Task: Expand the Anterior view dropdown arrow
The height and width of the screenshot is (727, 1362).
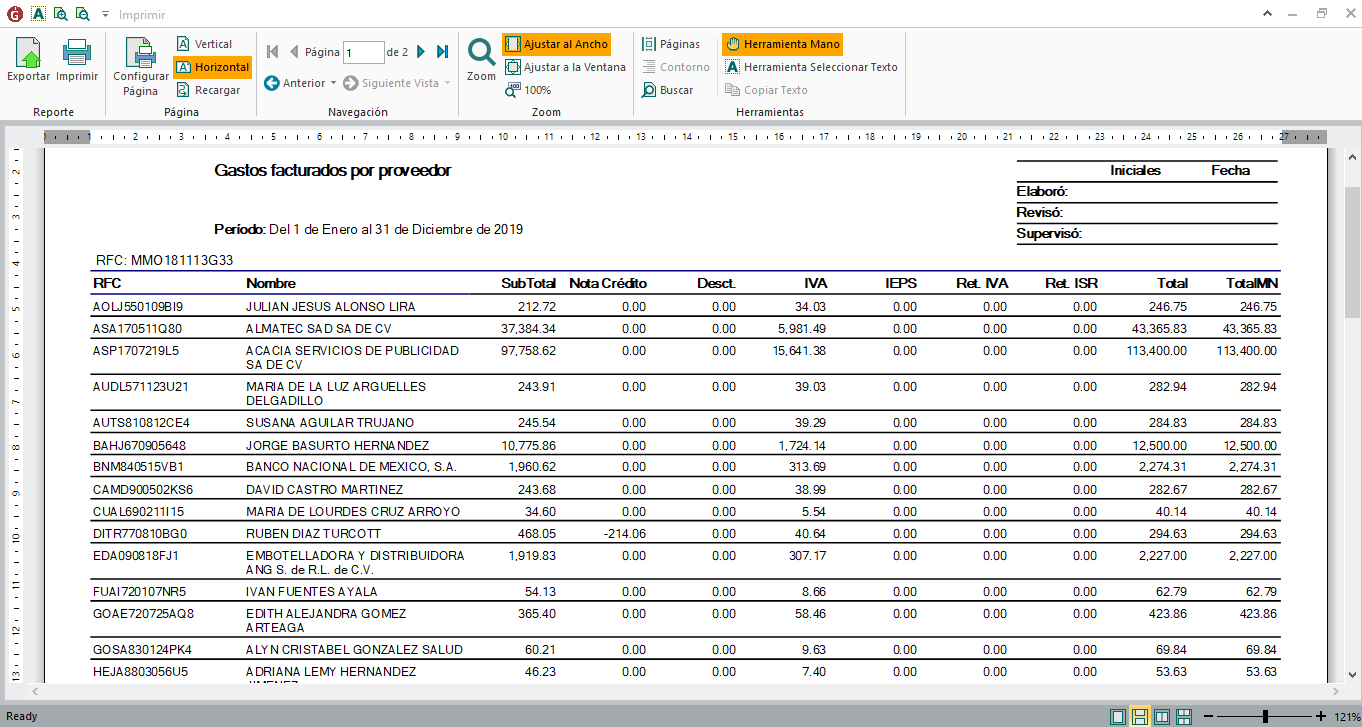Action: [333, 84]
